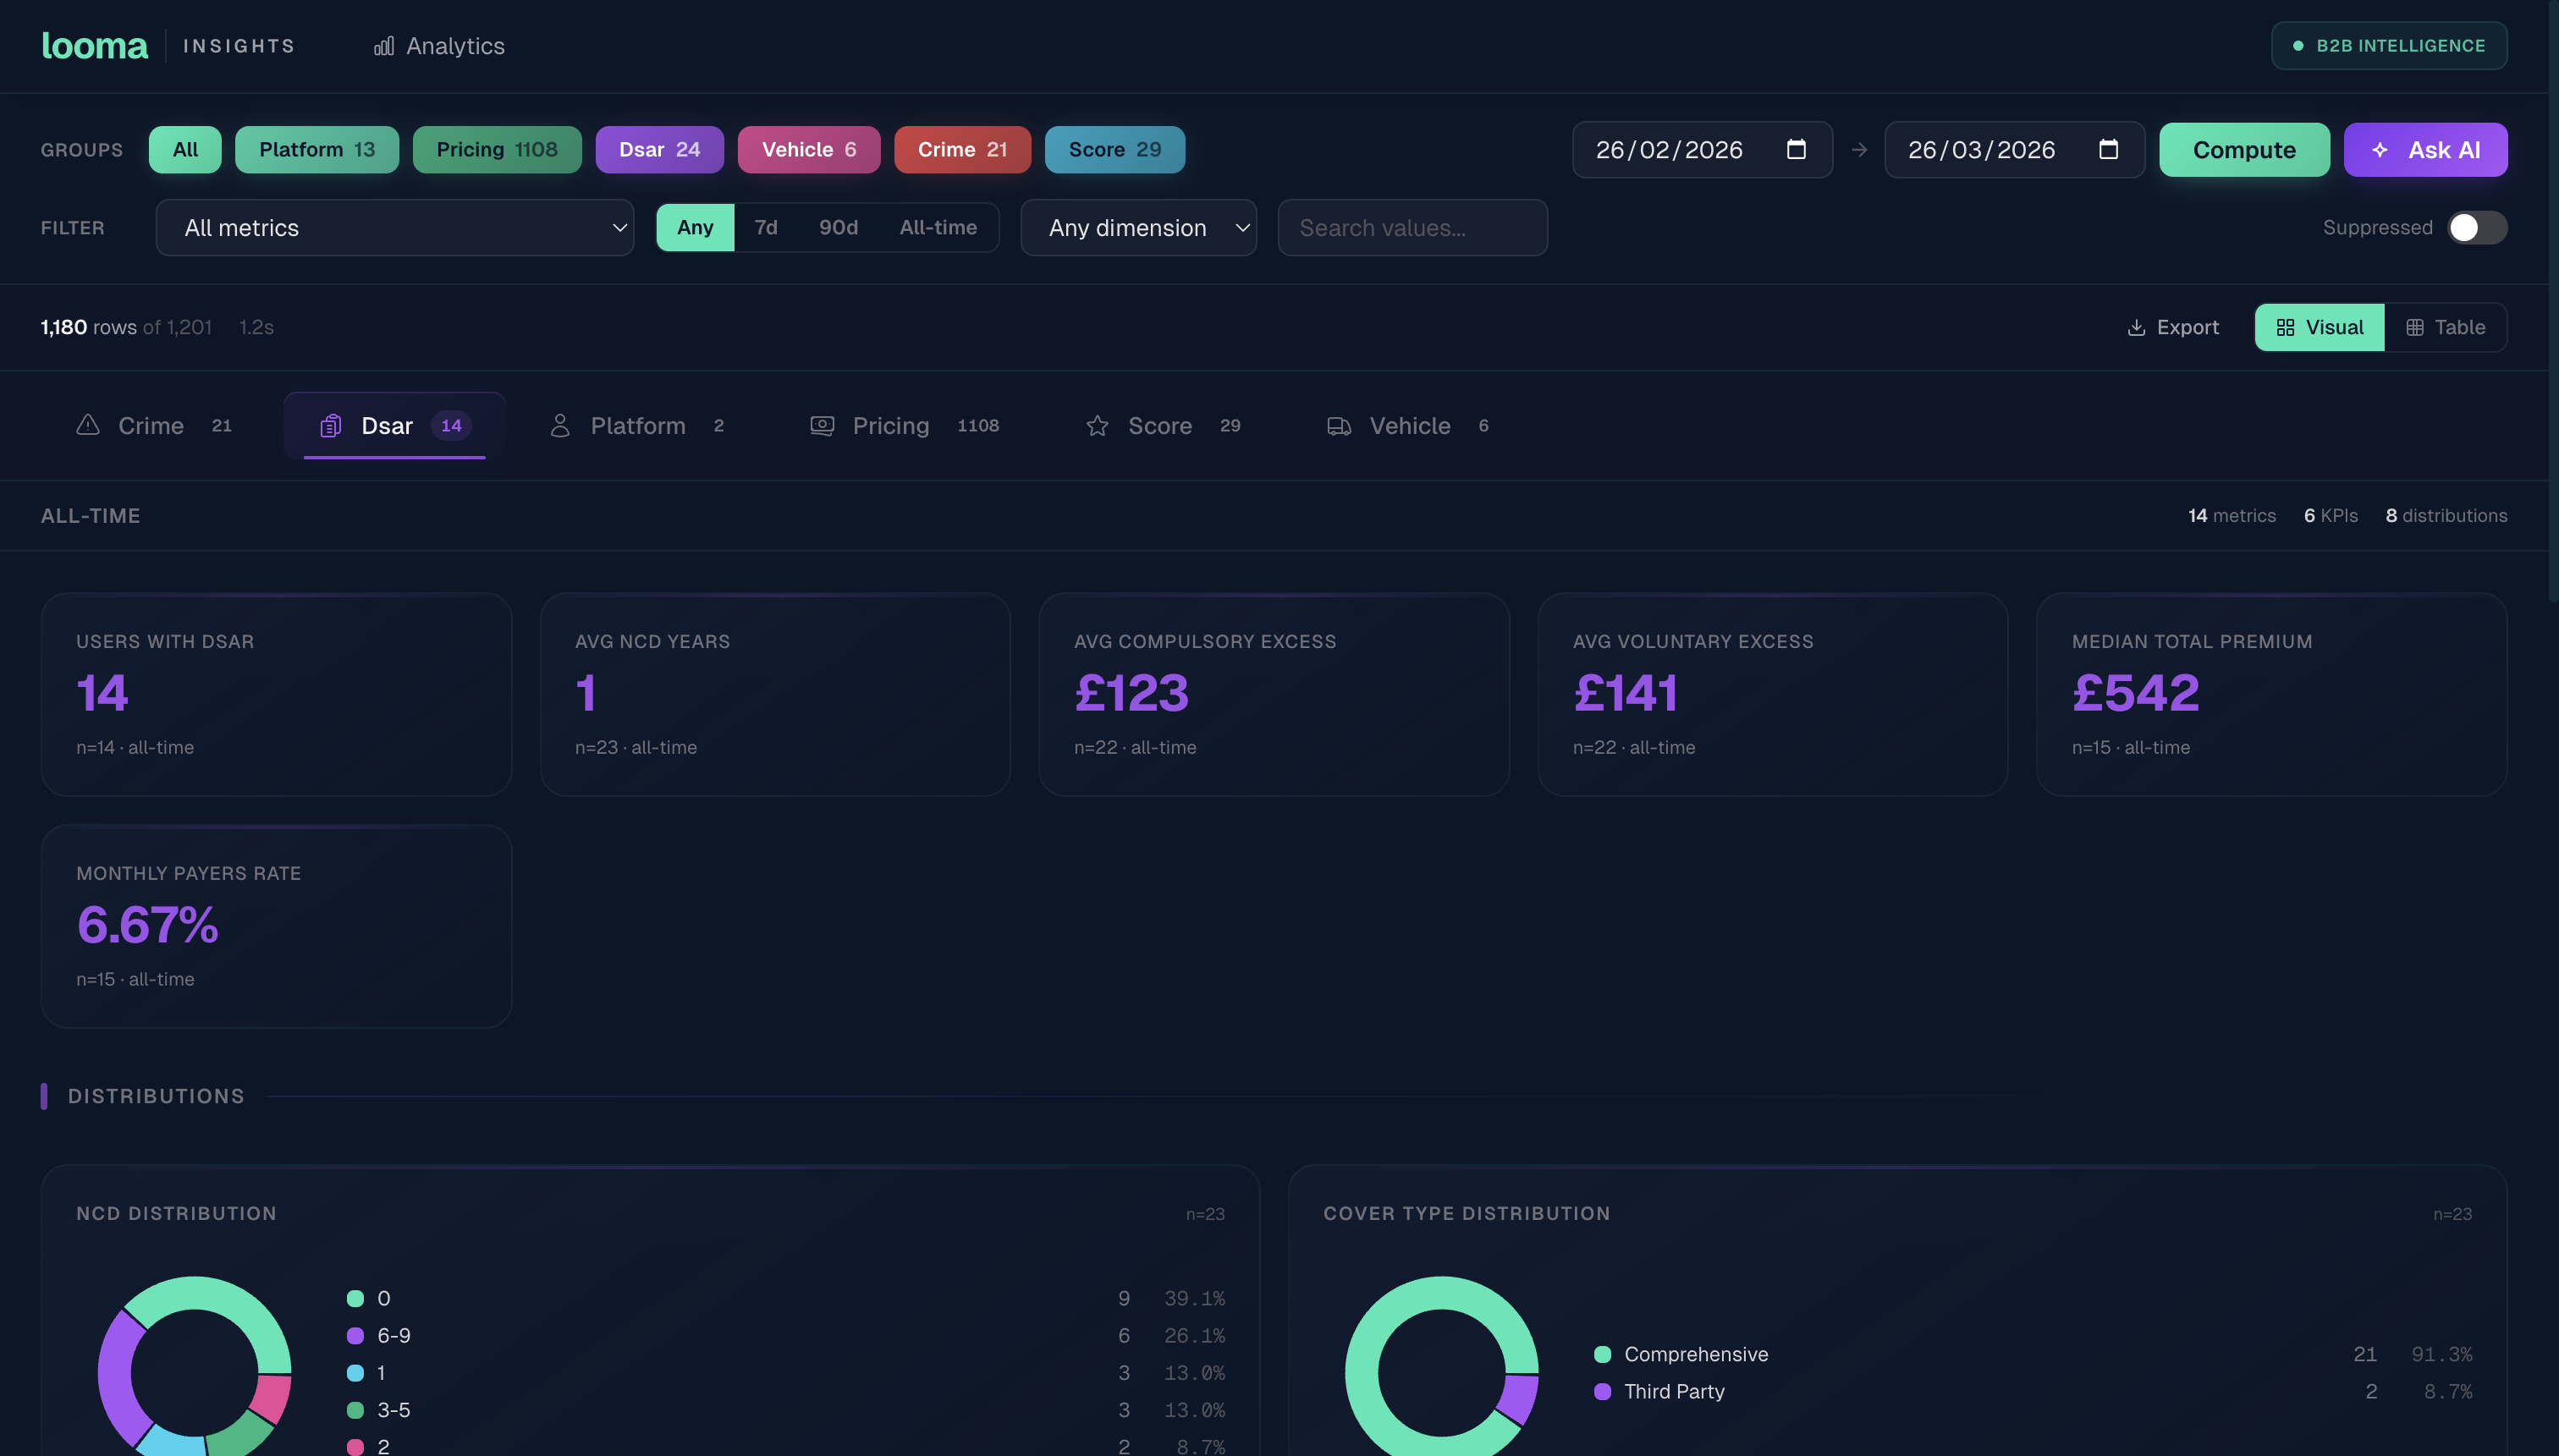Open the All metrics dropdown

pyautogui.click(x=394, y=227)
